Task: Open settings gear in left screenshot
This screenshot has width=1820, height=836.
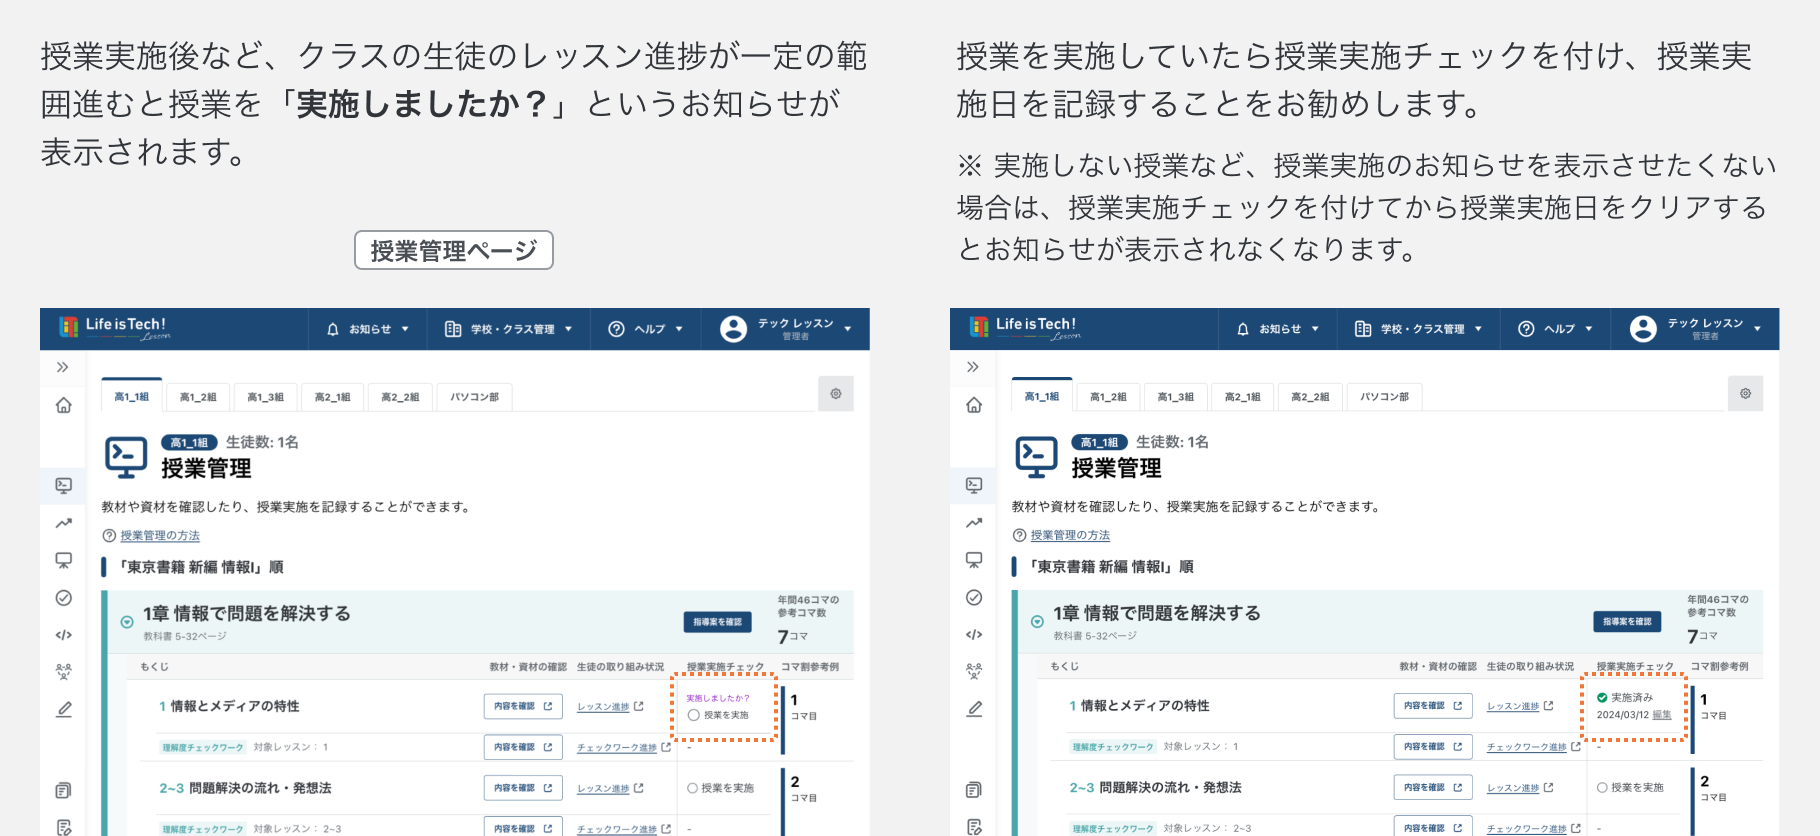Action: tap(836, 394)
